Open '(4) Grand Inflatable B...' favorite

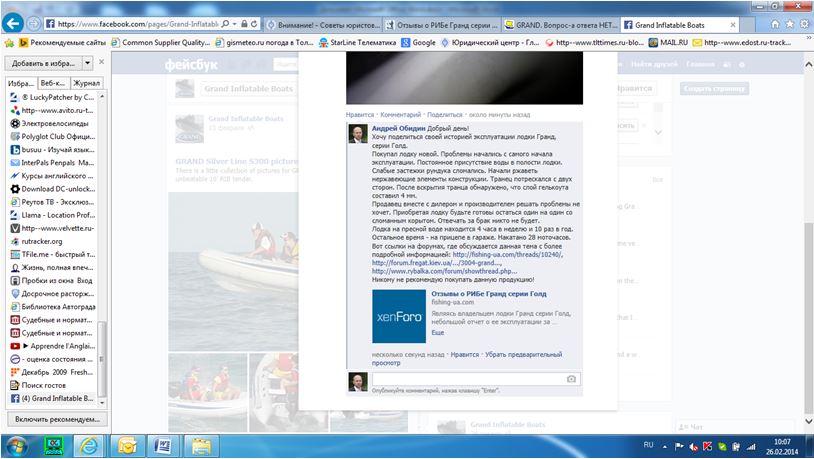pos(53,398)
